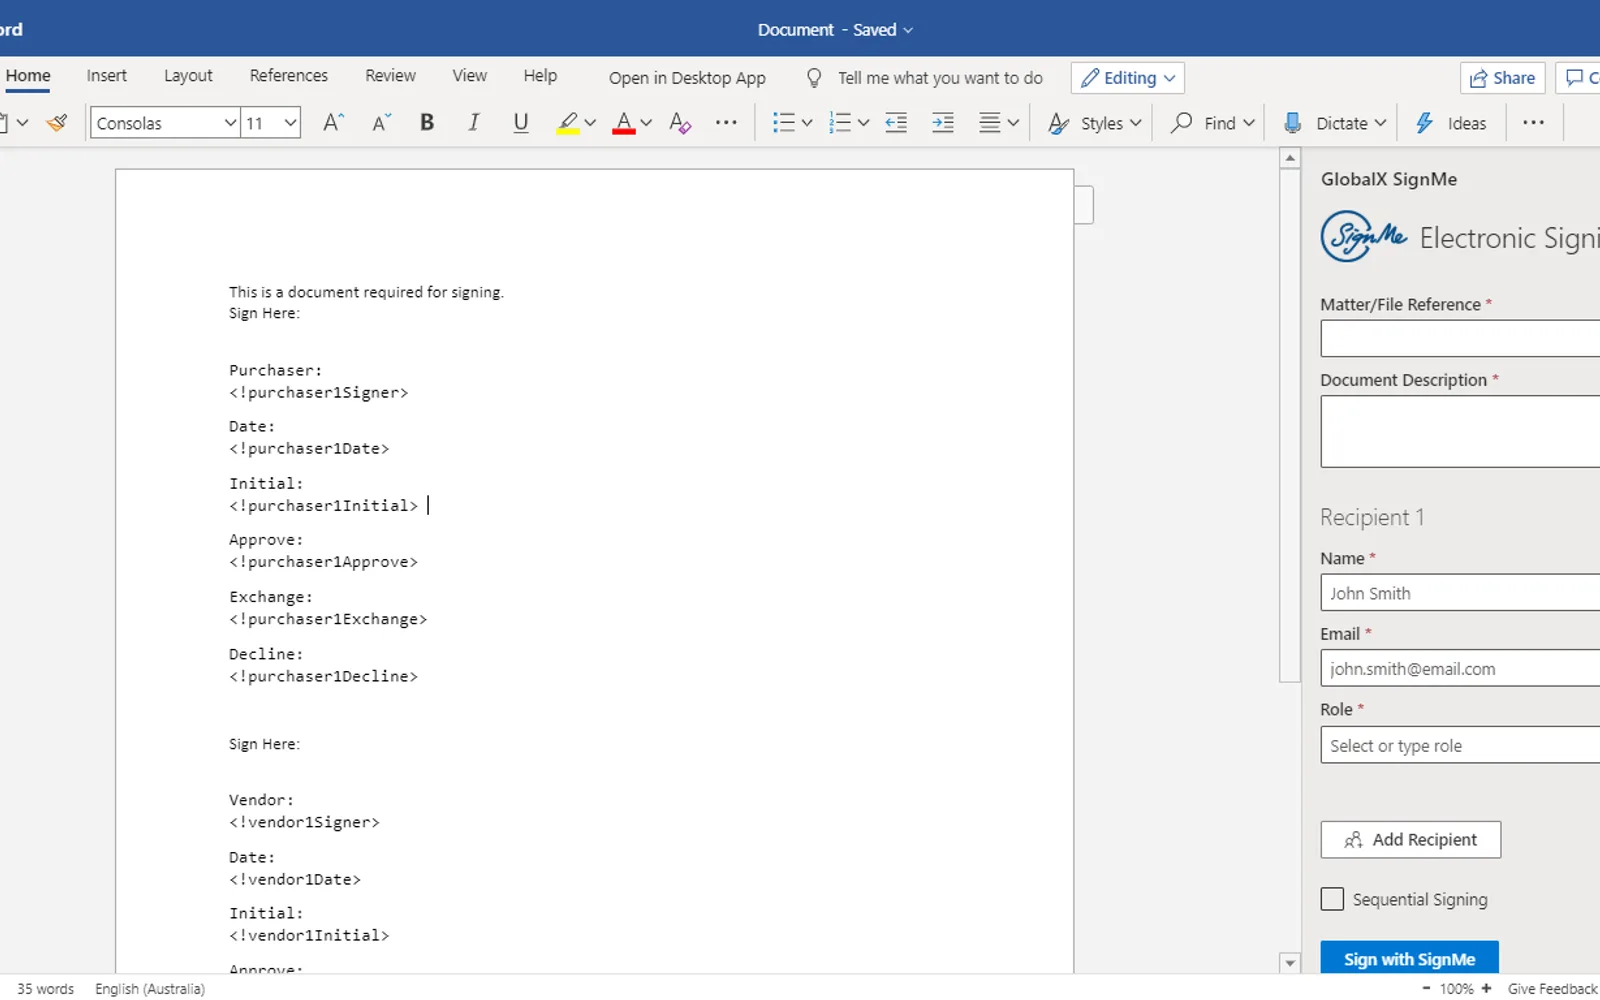Click Tell me what you want to do

click(940, 78)
